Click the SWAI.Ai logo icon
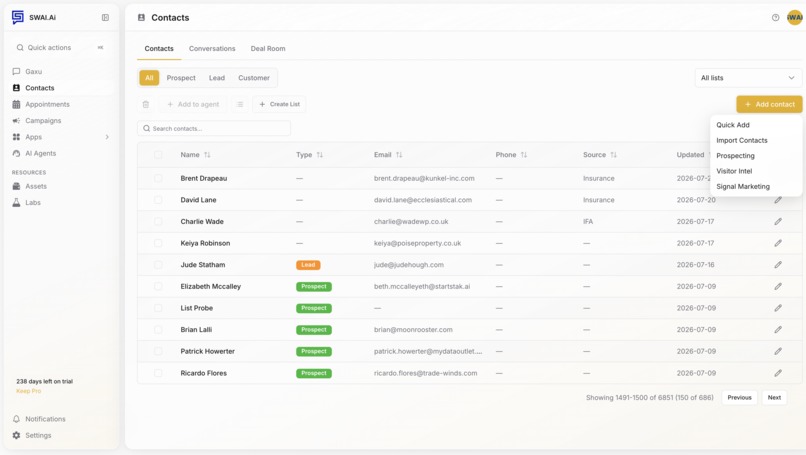The image size is (806, 455). [17, 17]
